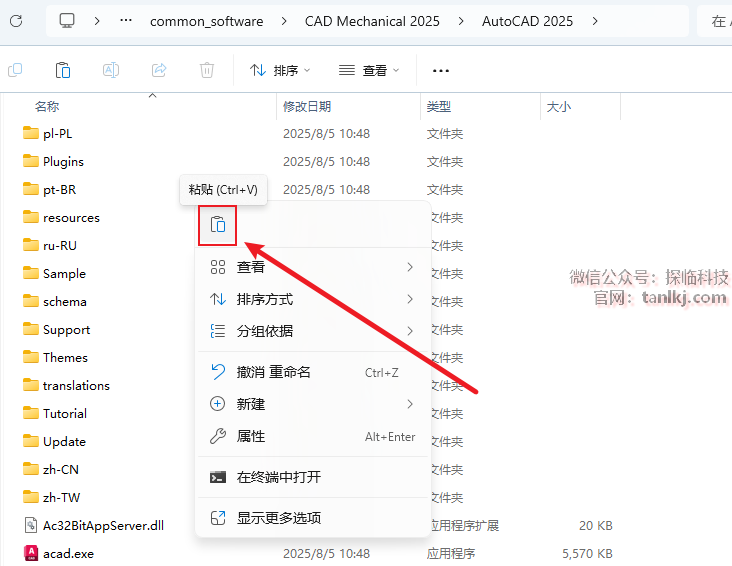Open the 查看 submenu in the context menu
This screenshot has width=732, height=566.
click(312, 267)
